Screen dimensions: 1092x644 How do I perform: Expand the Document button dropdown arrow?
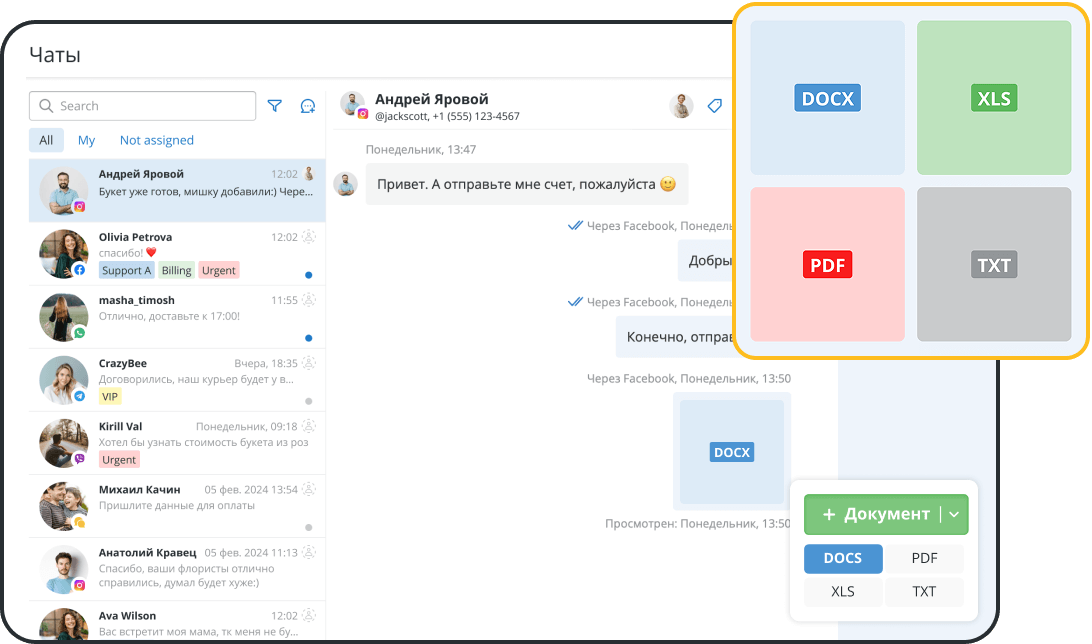(x=954, y=514)
